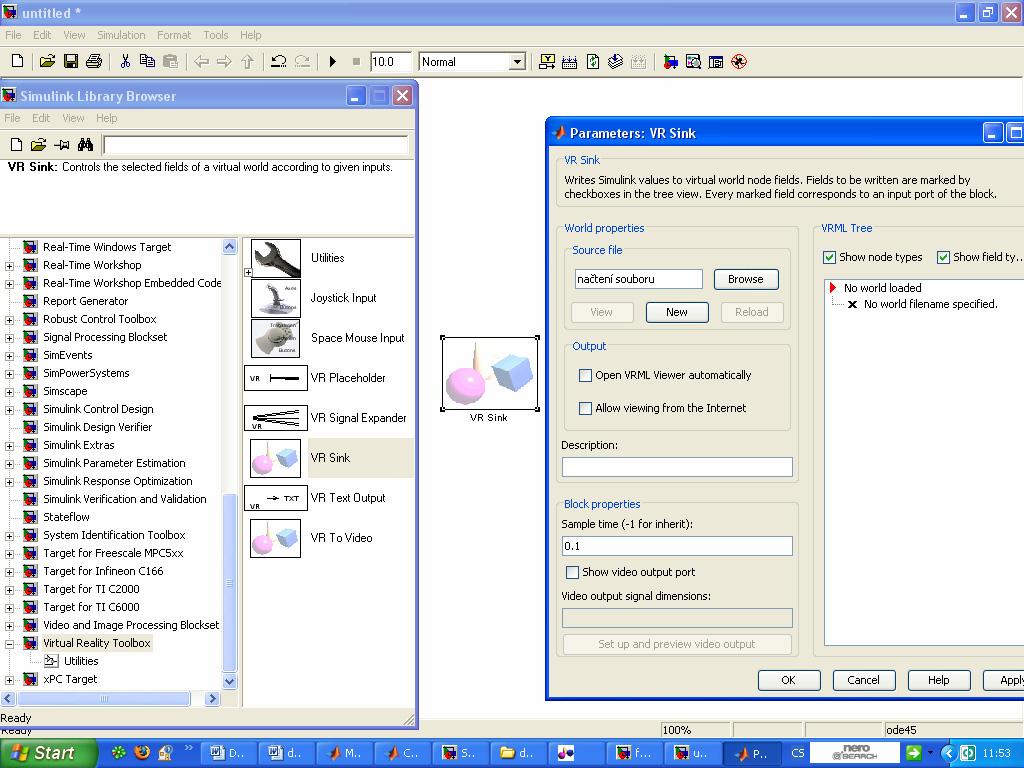1024x768 pixels.
Task: Uncheck Show node types checkbox
Action: tap(829, 257)
